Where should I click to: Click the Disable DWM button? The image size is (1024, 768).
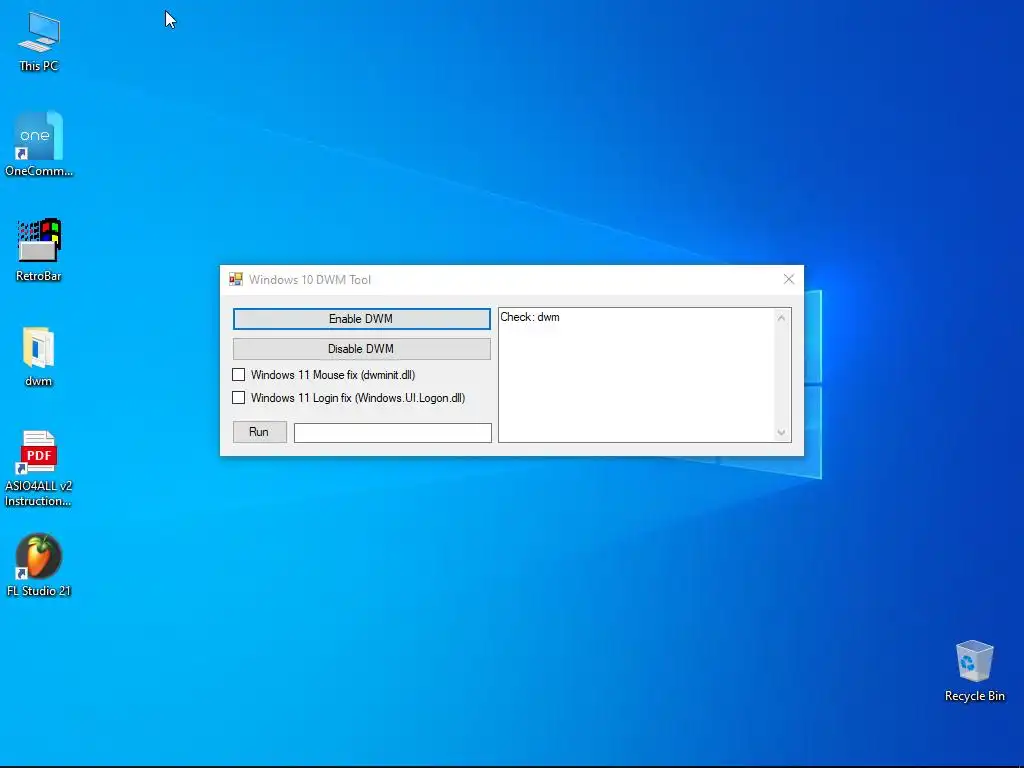tap(361, 349)
